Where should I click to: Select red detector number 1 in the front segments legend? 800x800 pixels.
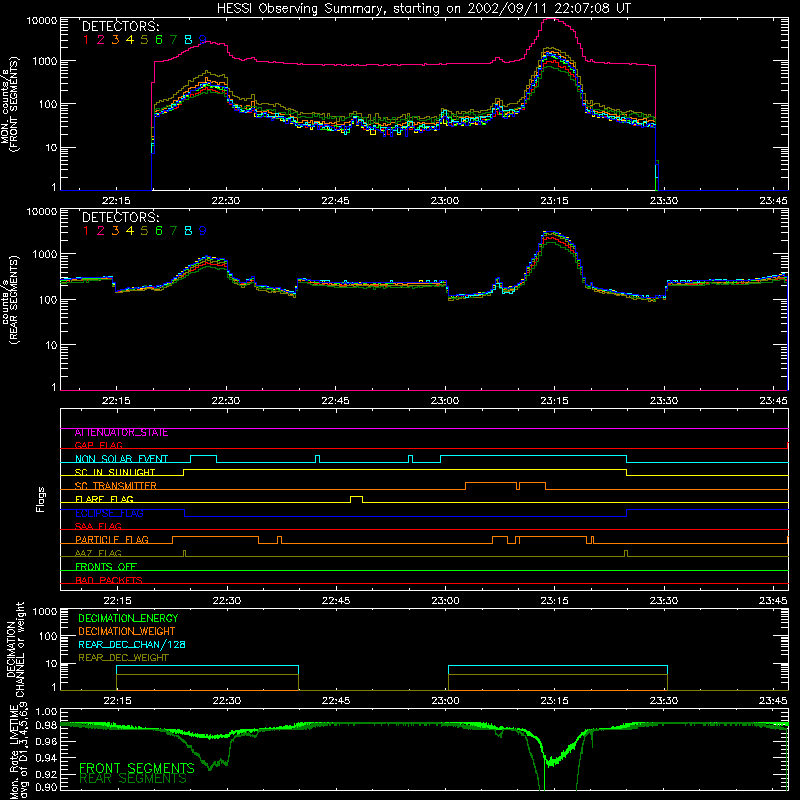click(86, 40)
